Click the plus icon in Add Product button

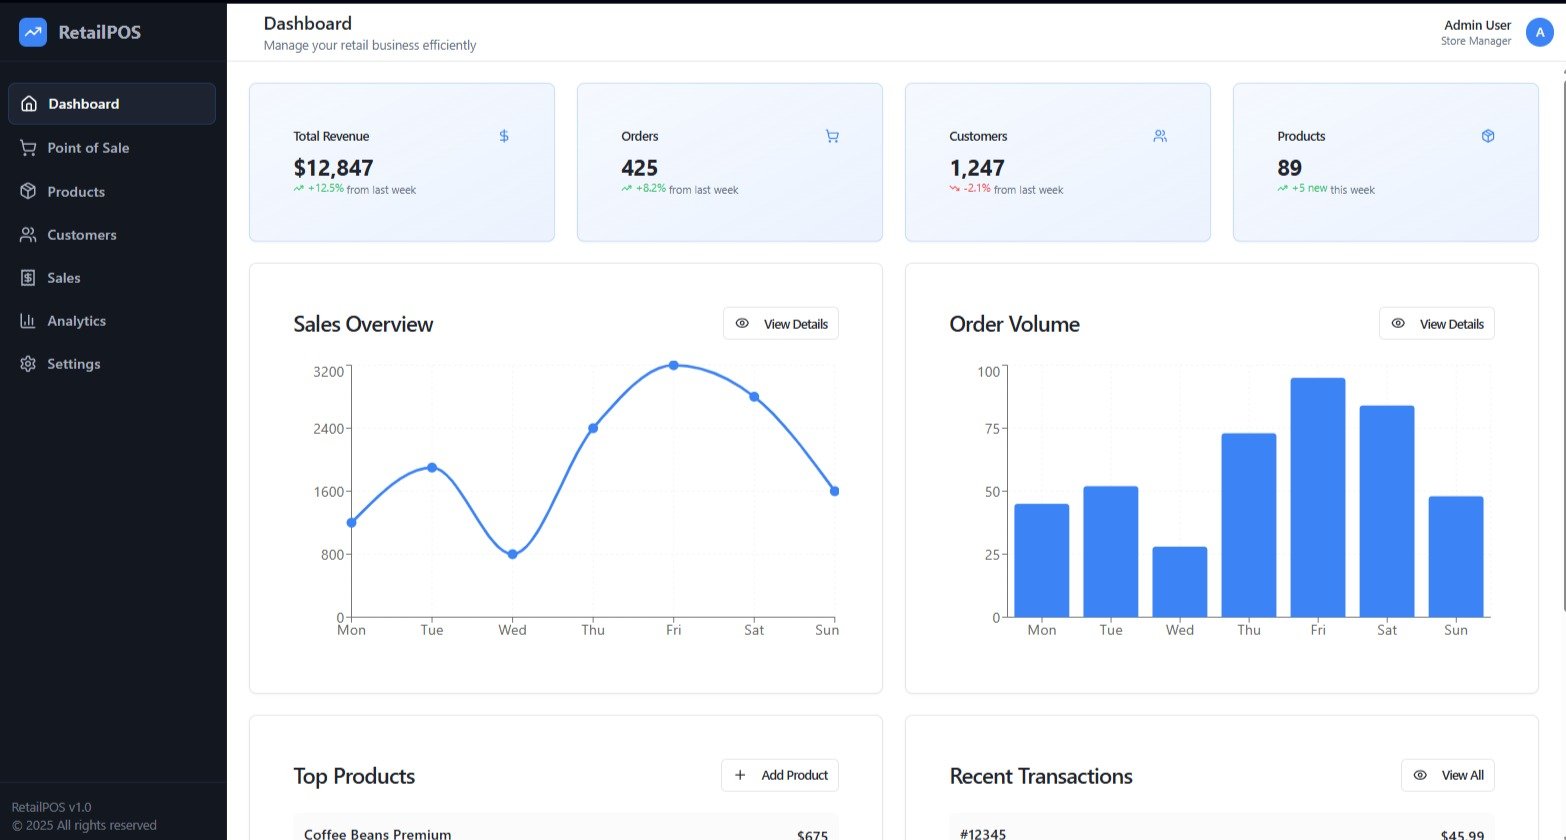(x=740, y=775)
